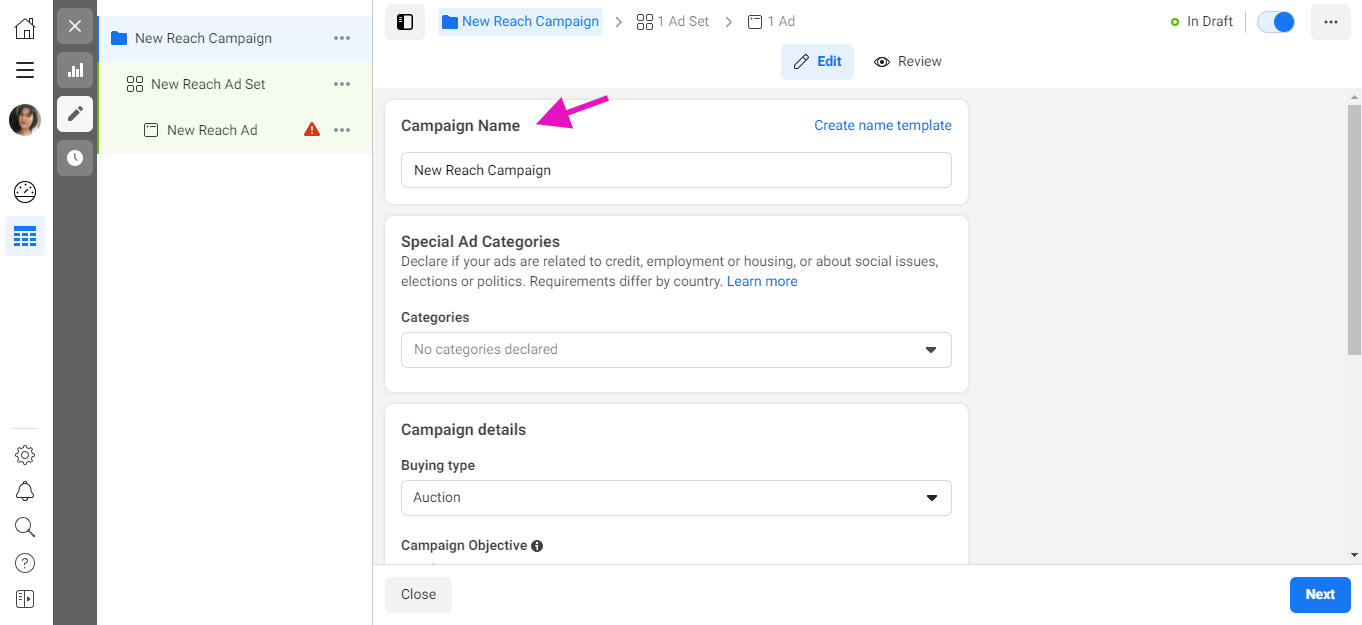Open the Create name template link
This screenshot has height=625, width=1362.
point(883,126)
